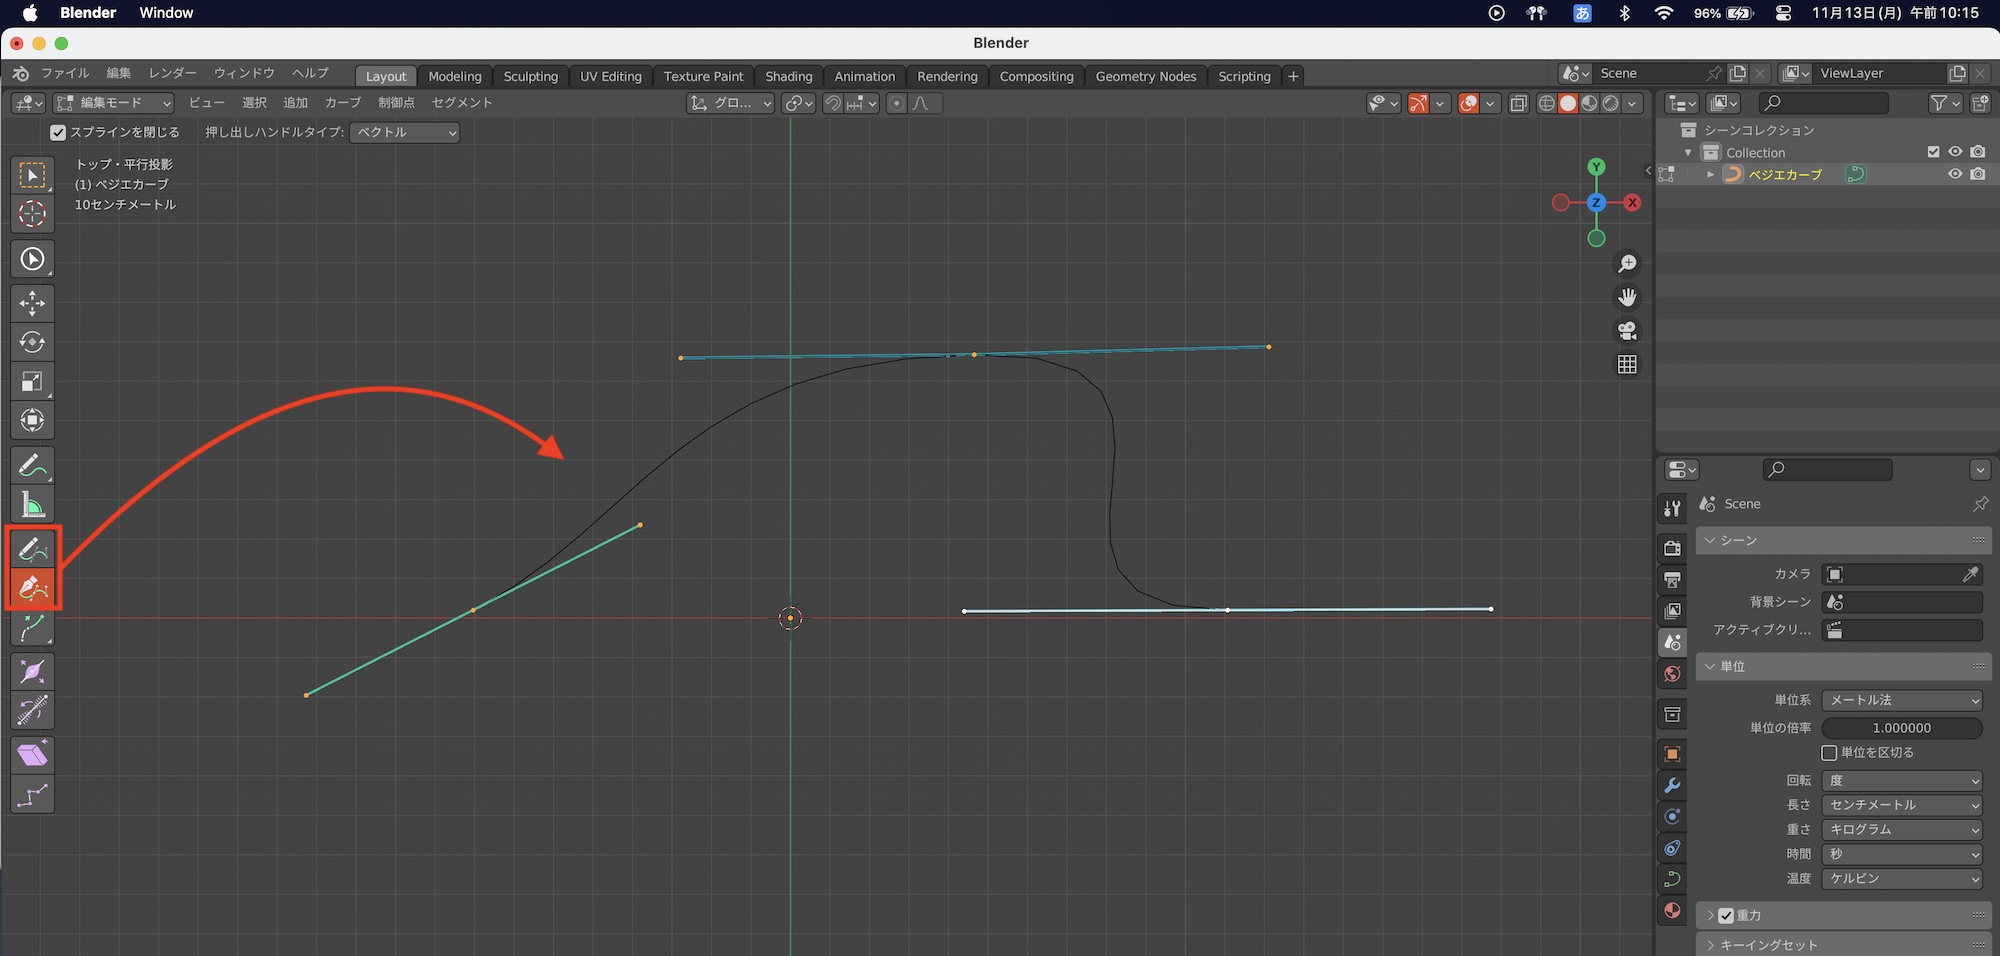Viewport: 2000px width, 956px height.
Task: Open the 長さ センチメートル unit selector
Action: pyautogui.click(x=1901, y=805)
